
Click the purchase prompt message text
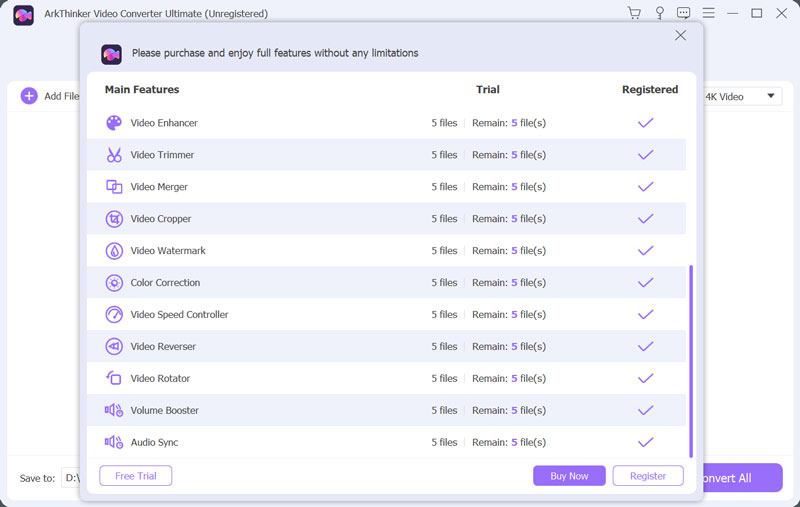click(x=275, y=54)
